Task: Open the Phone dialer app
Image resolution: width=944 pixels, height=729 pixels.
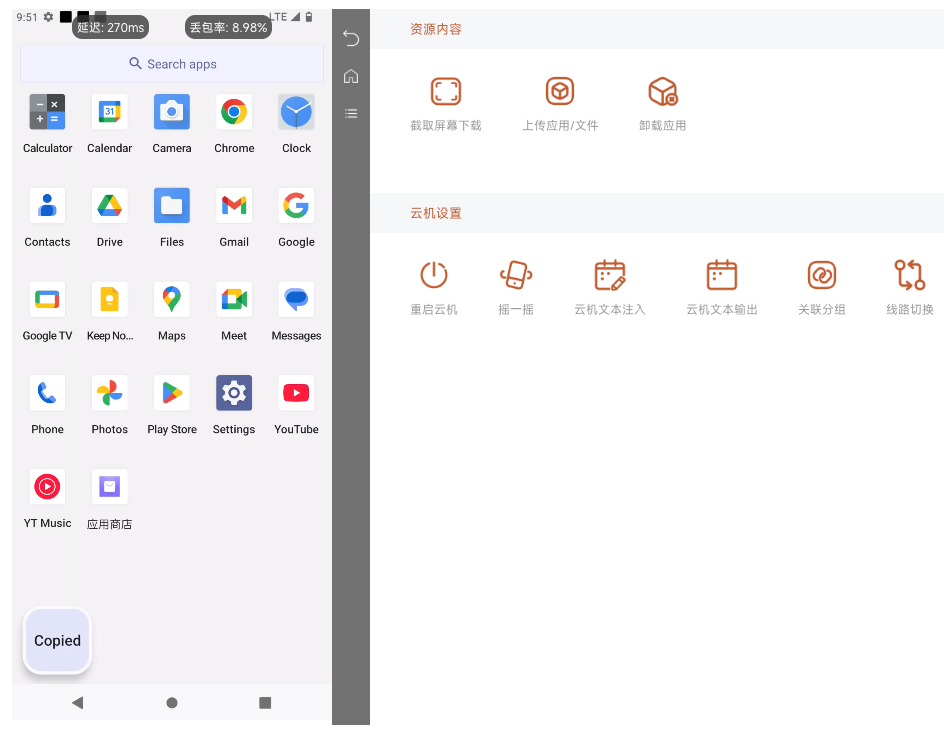Action: coord(48,393)
